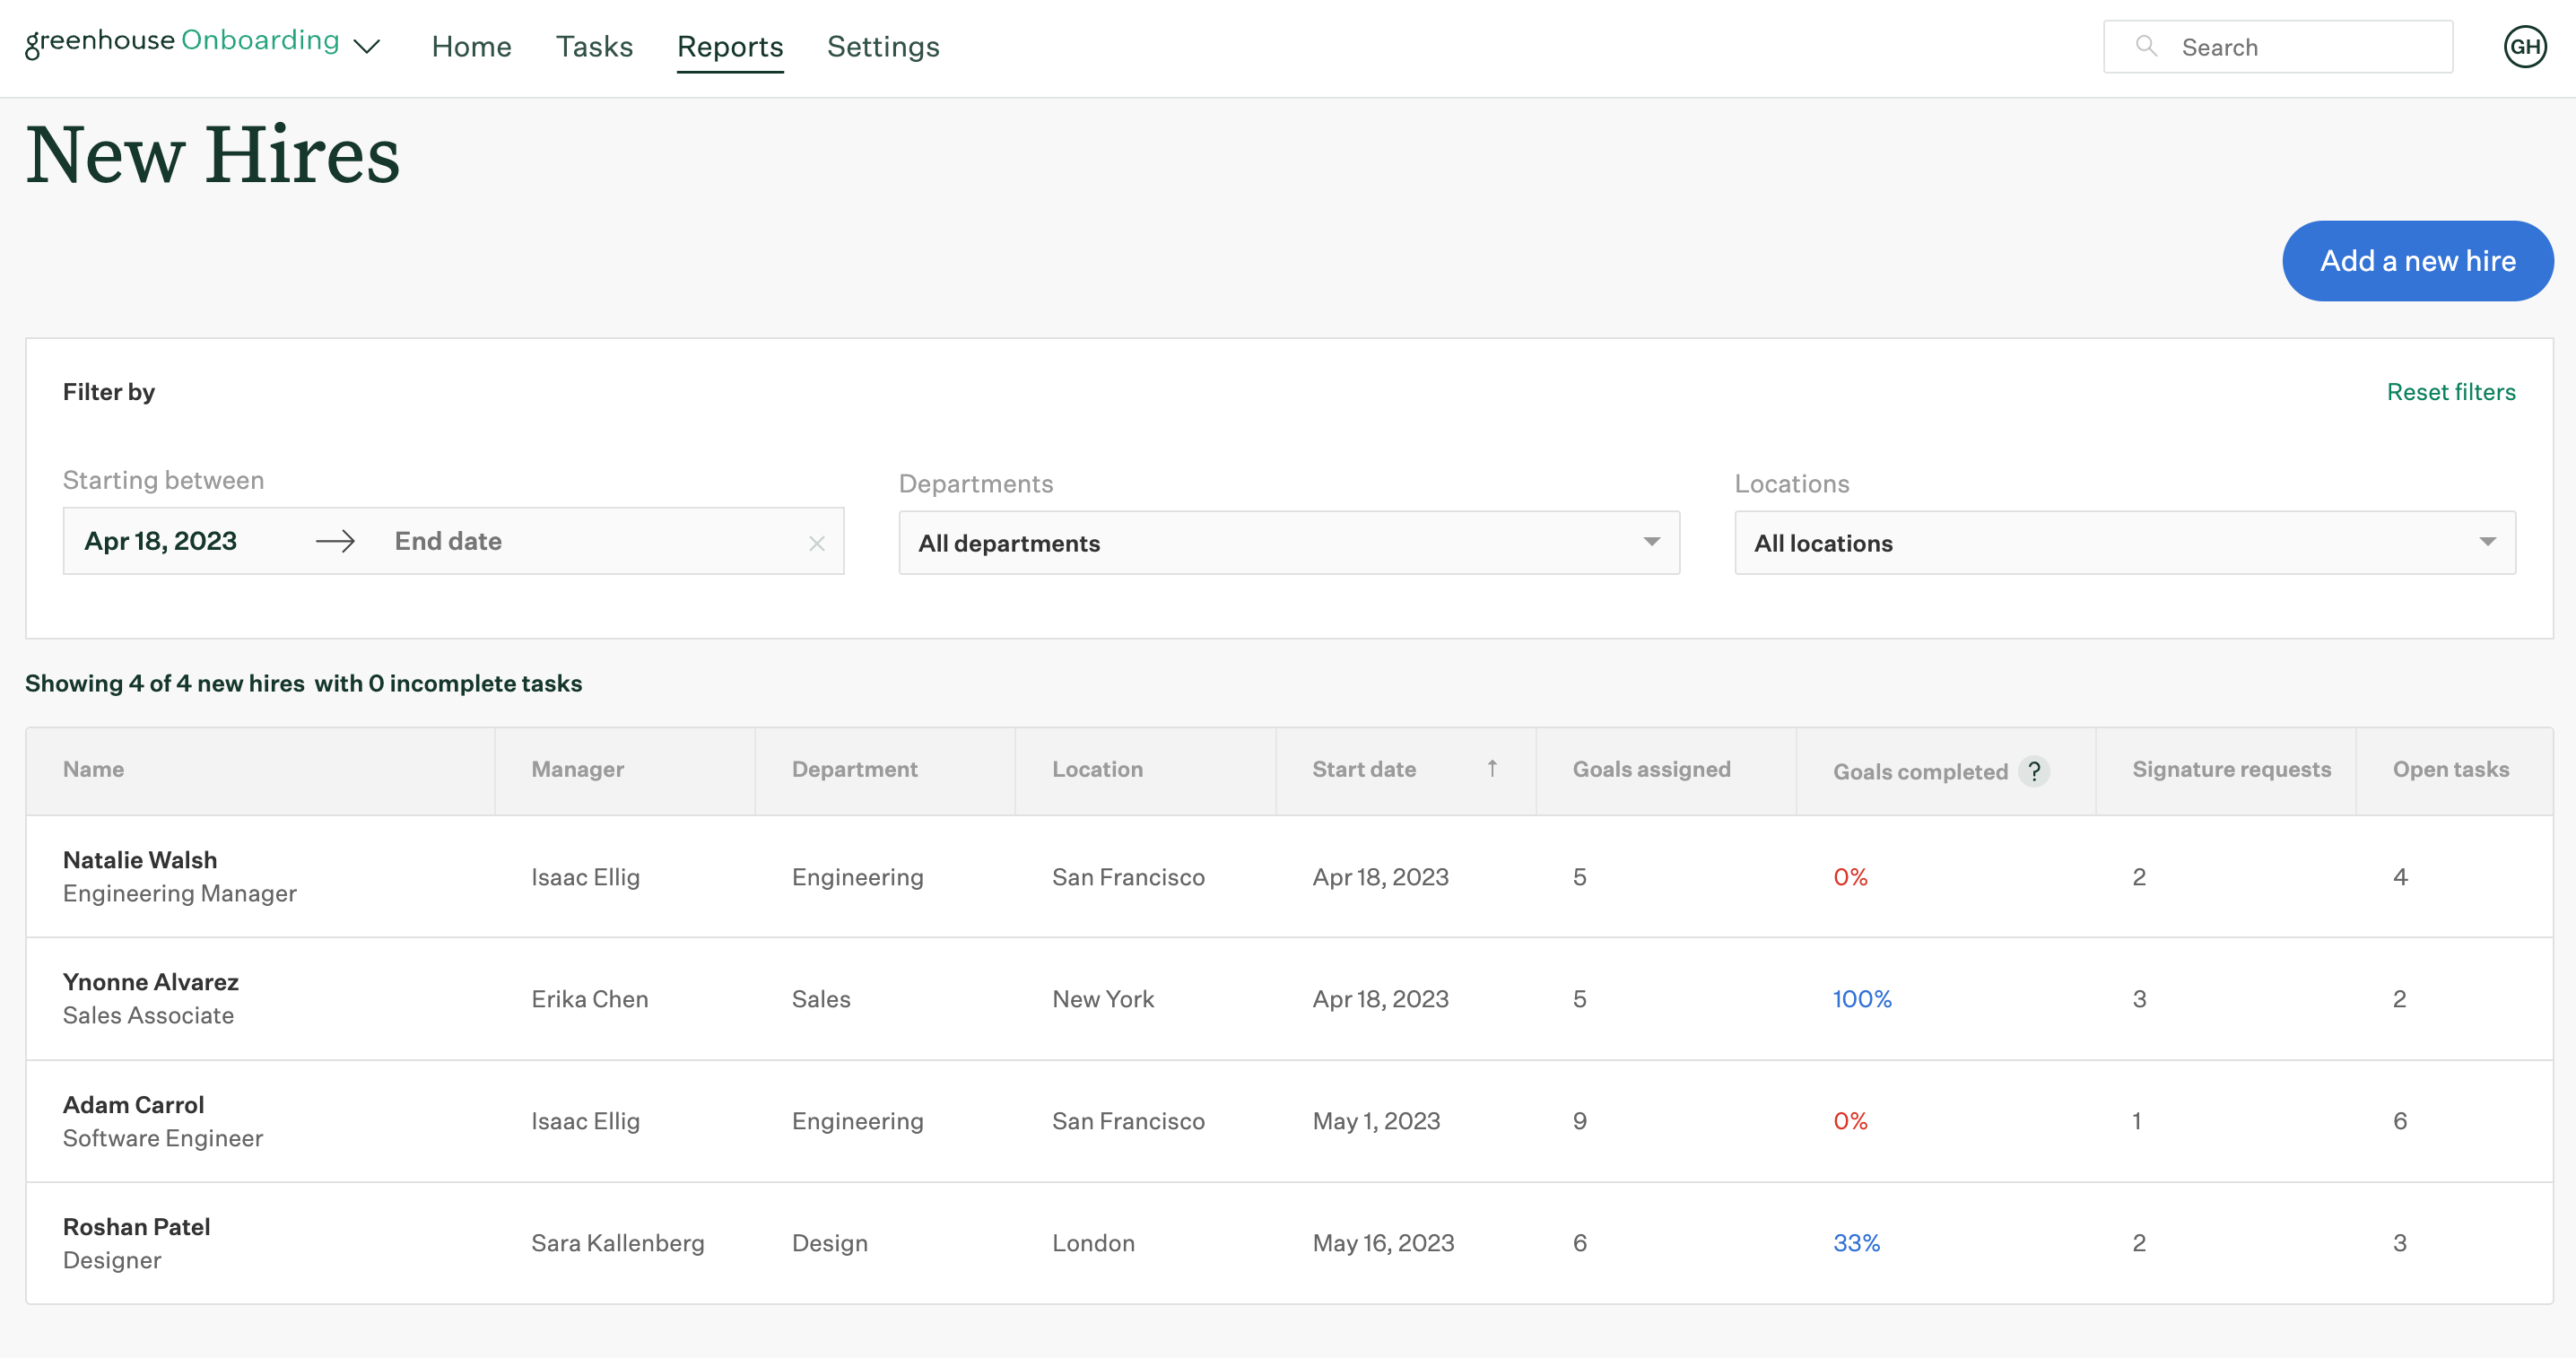The image size is (2576, 1358).
Task: Click Isaac Ellig in Natalie Walsh's row
Action: tap(585, 877)
